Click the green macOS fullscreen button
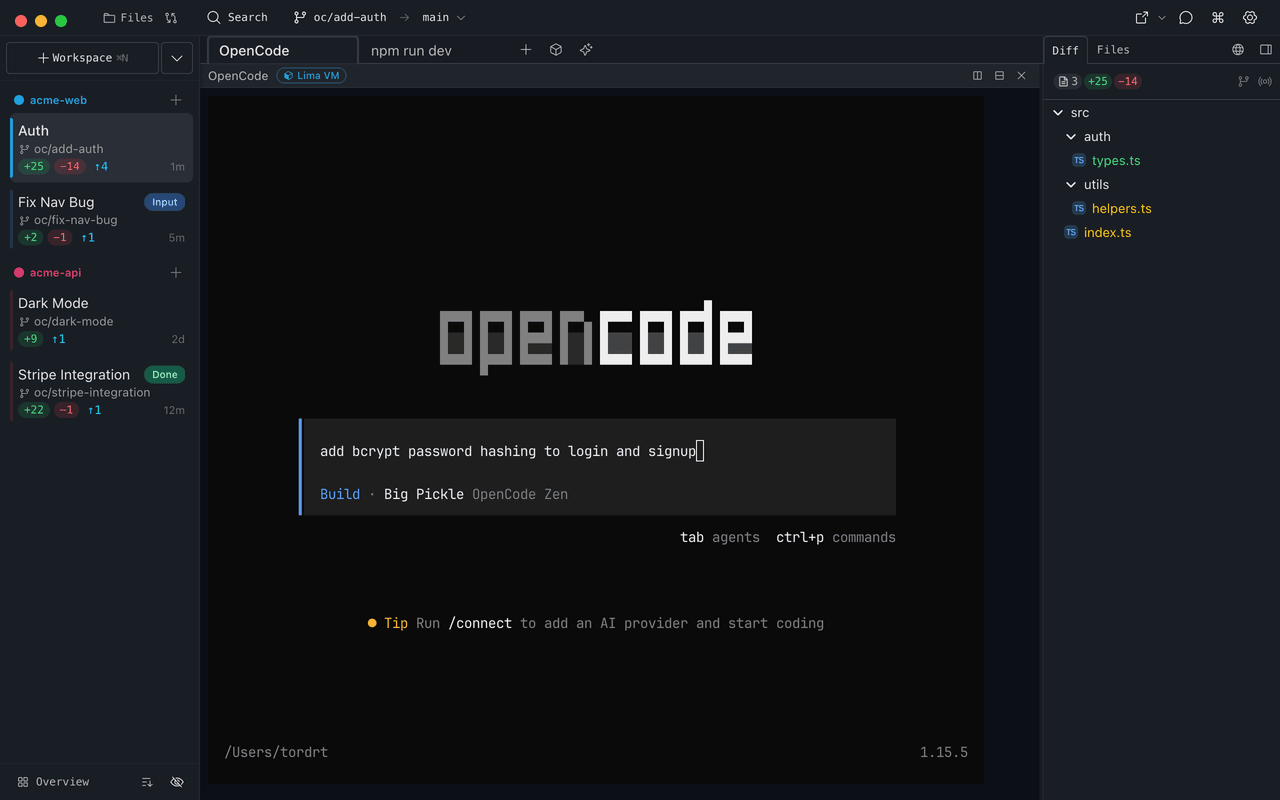The height and width of the screenshot is (800, 1280). tap(61, 20)
